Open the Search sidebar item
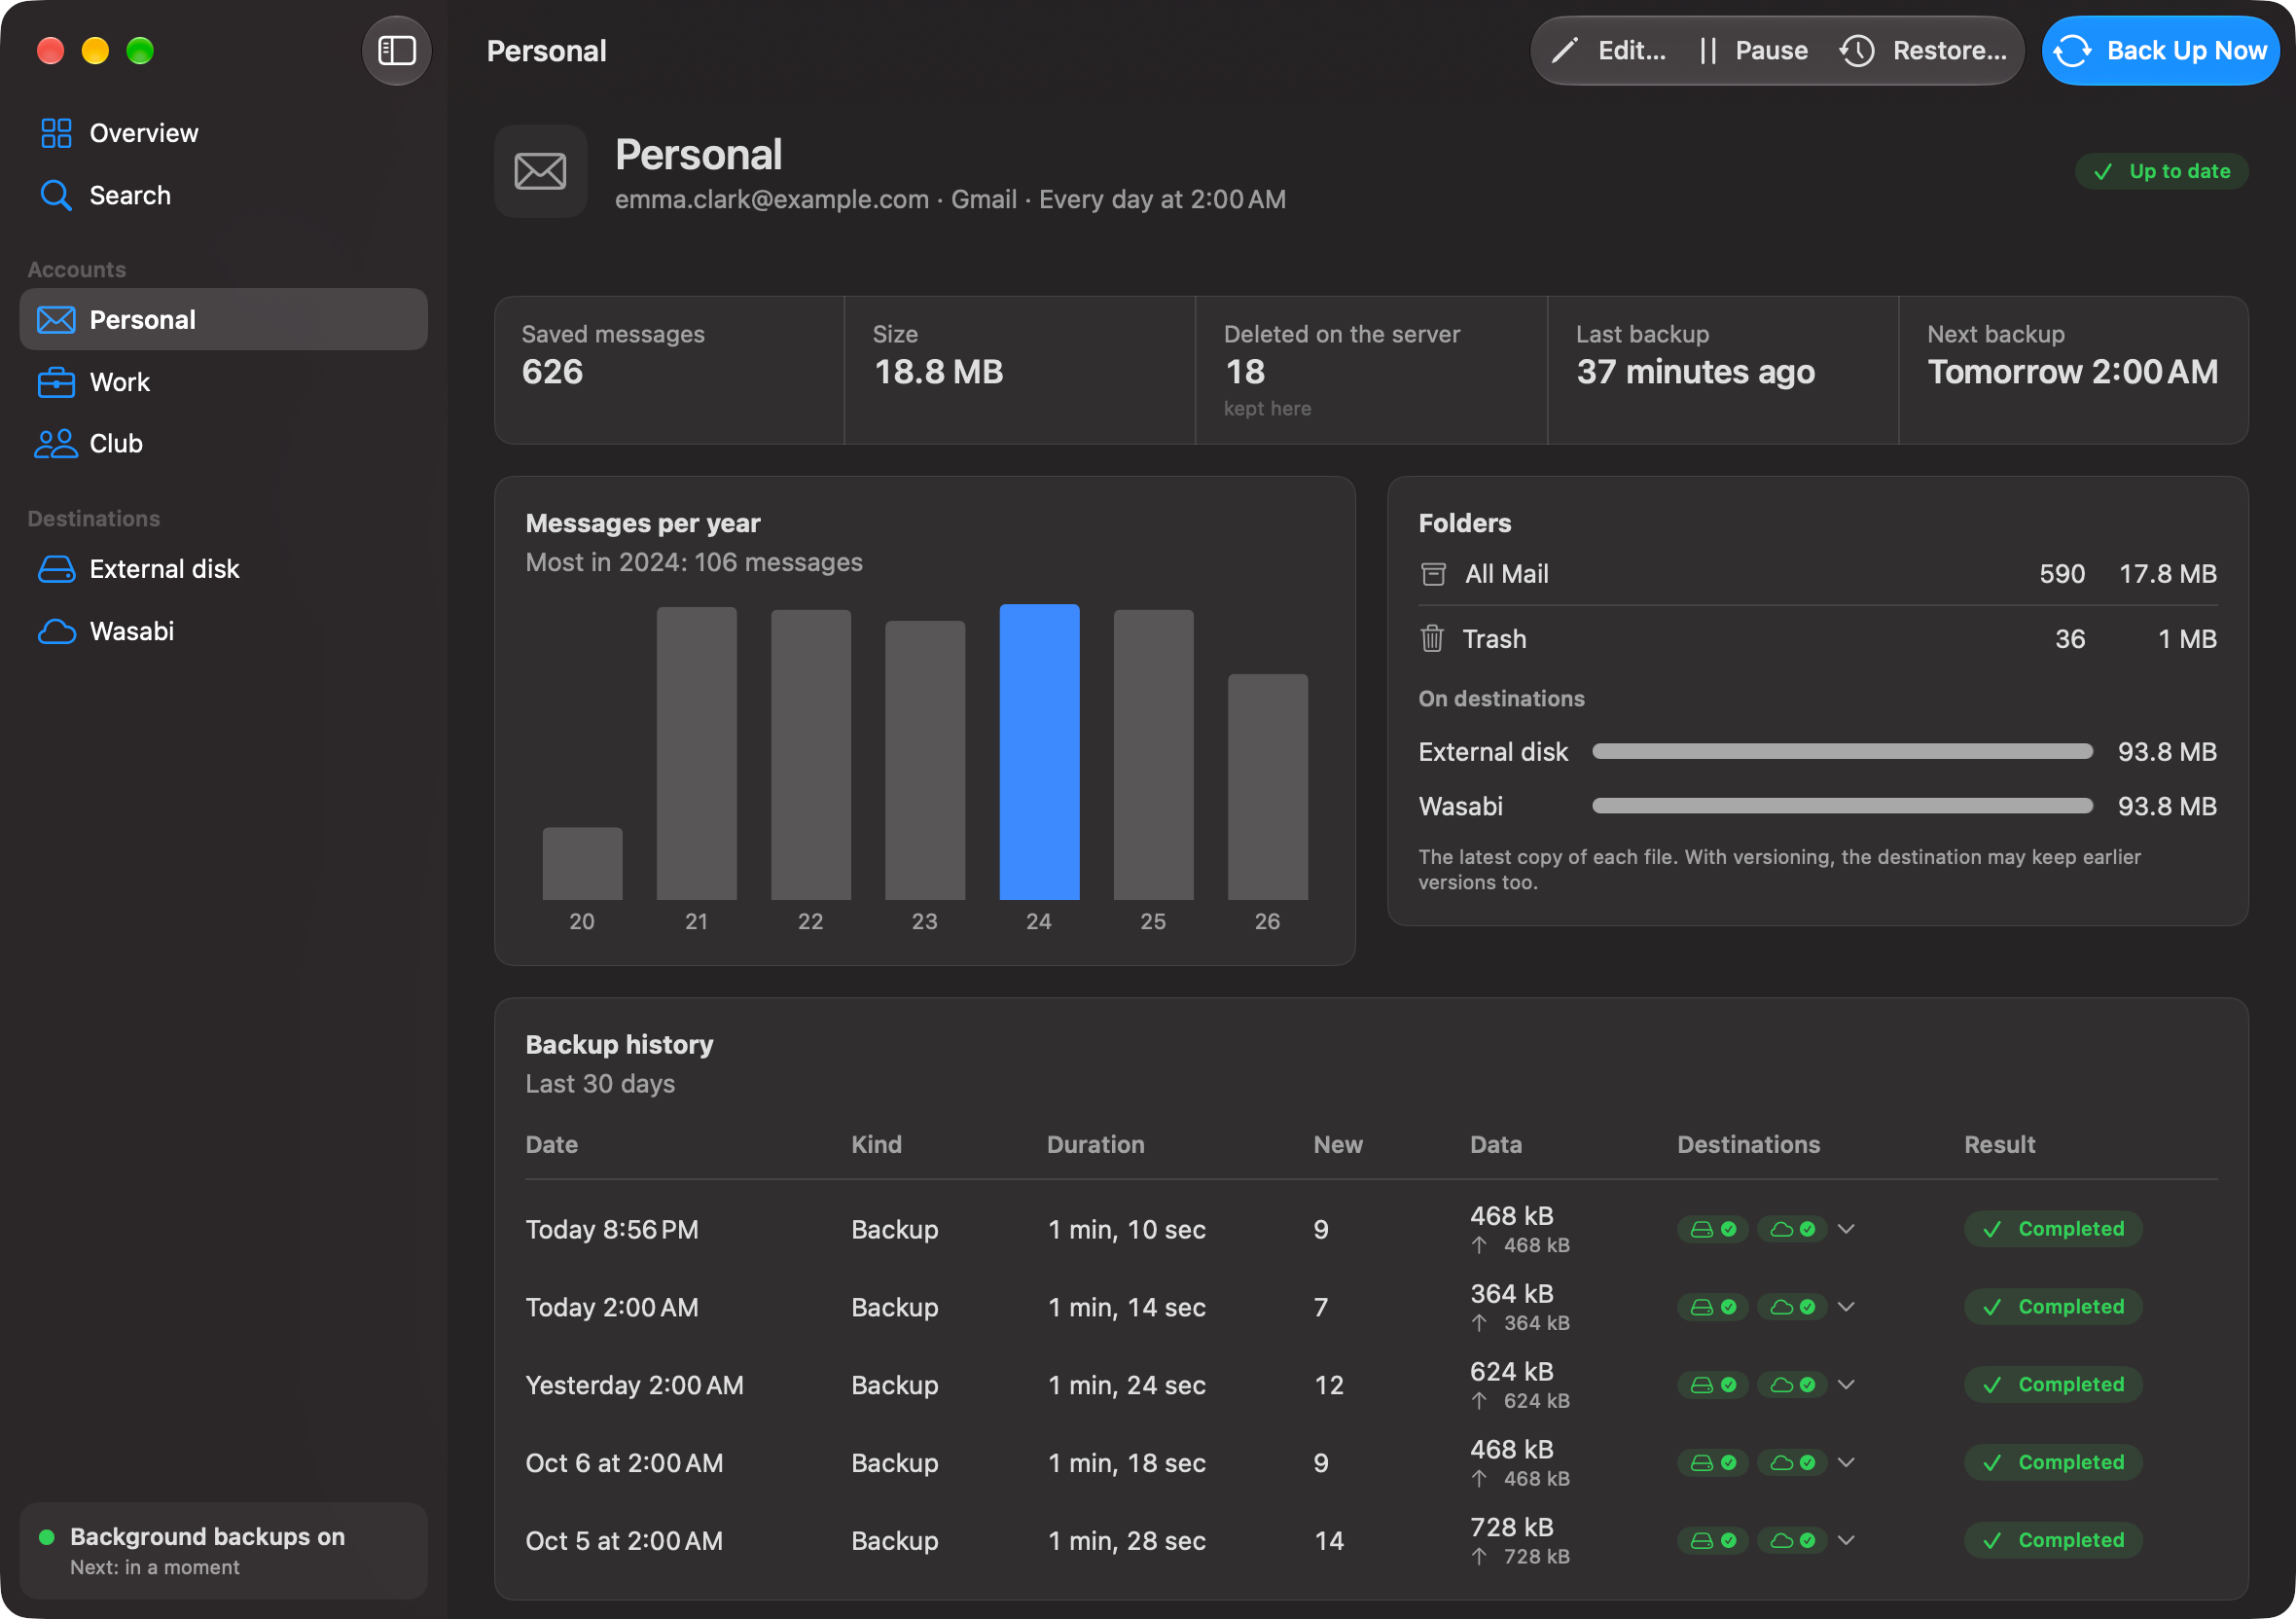 223,195
